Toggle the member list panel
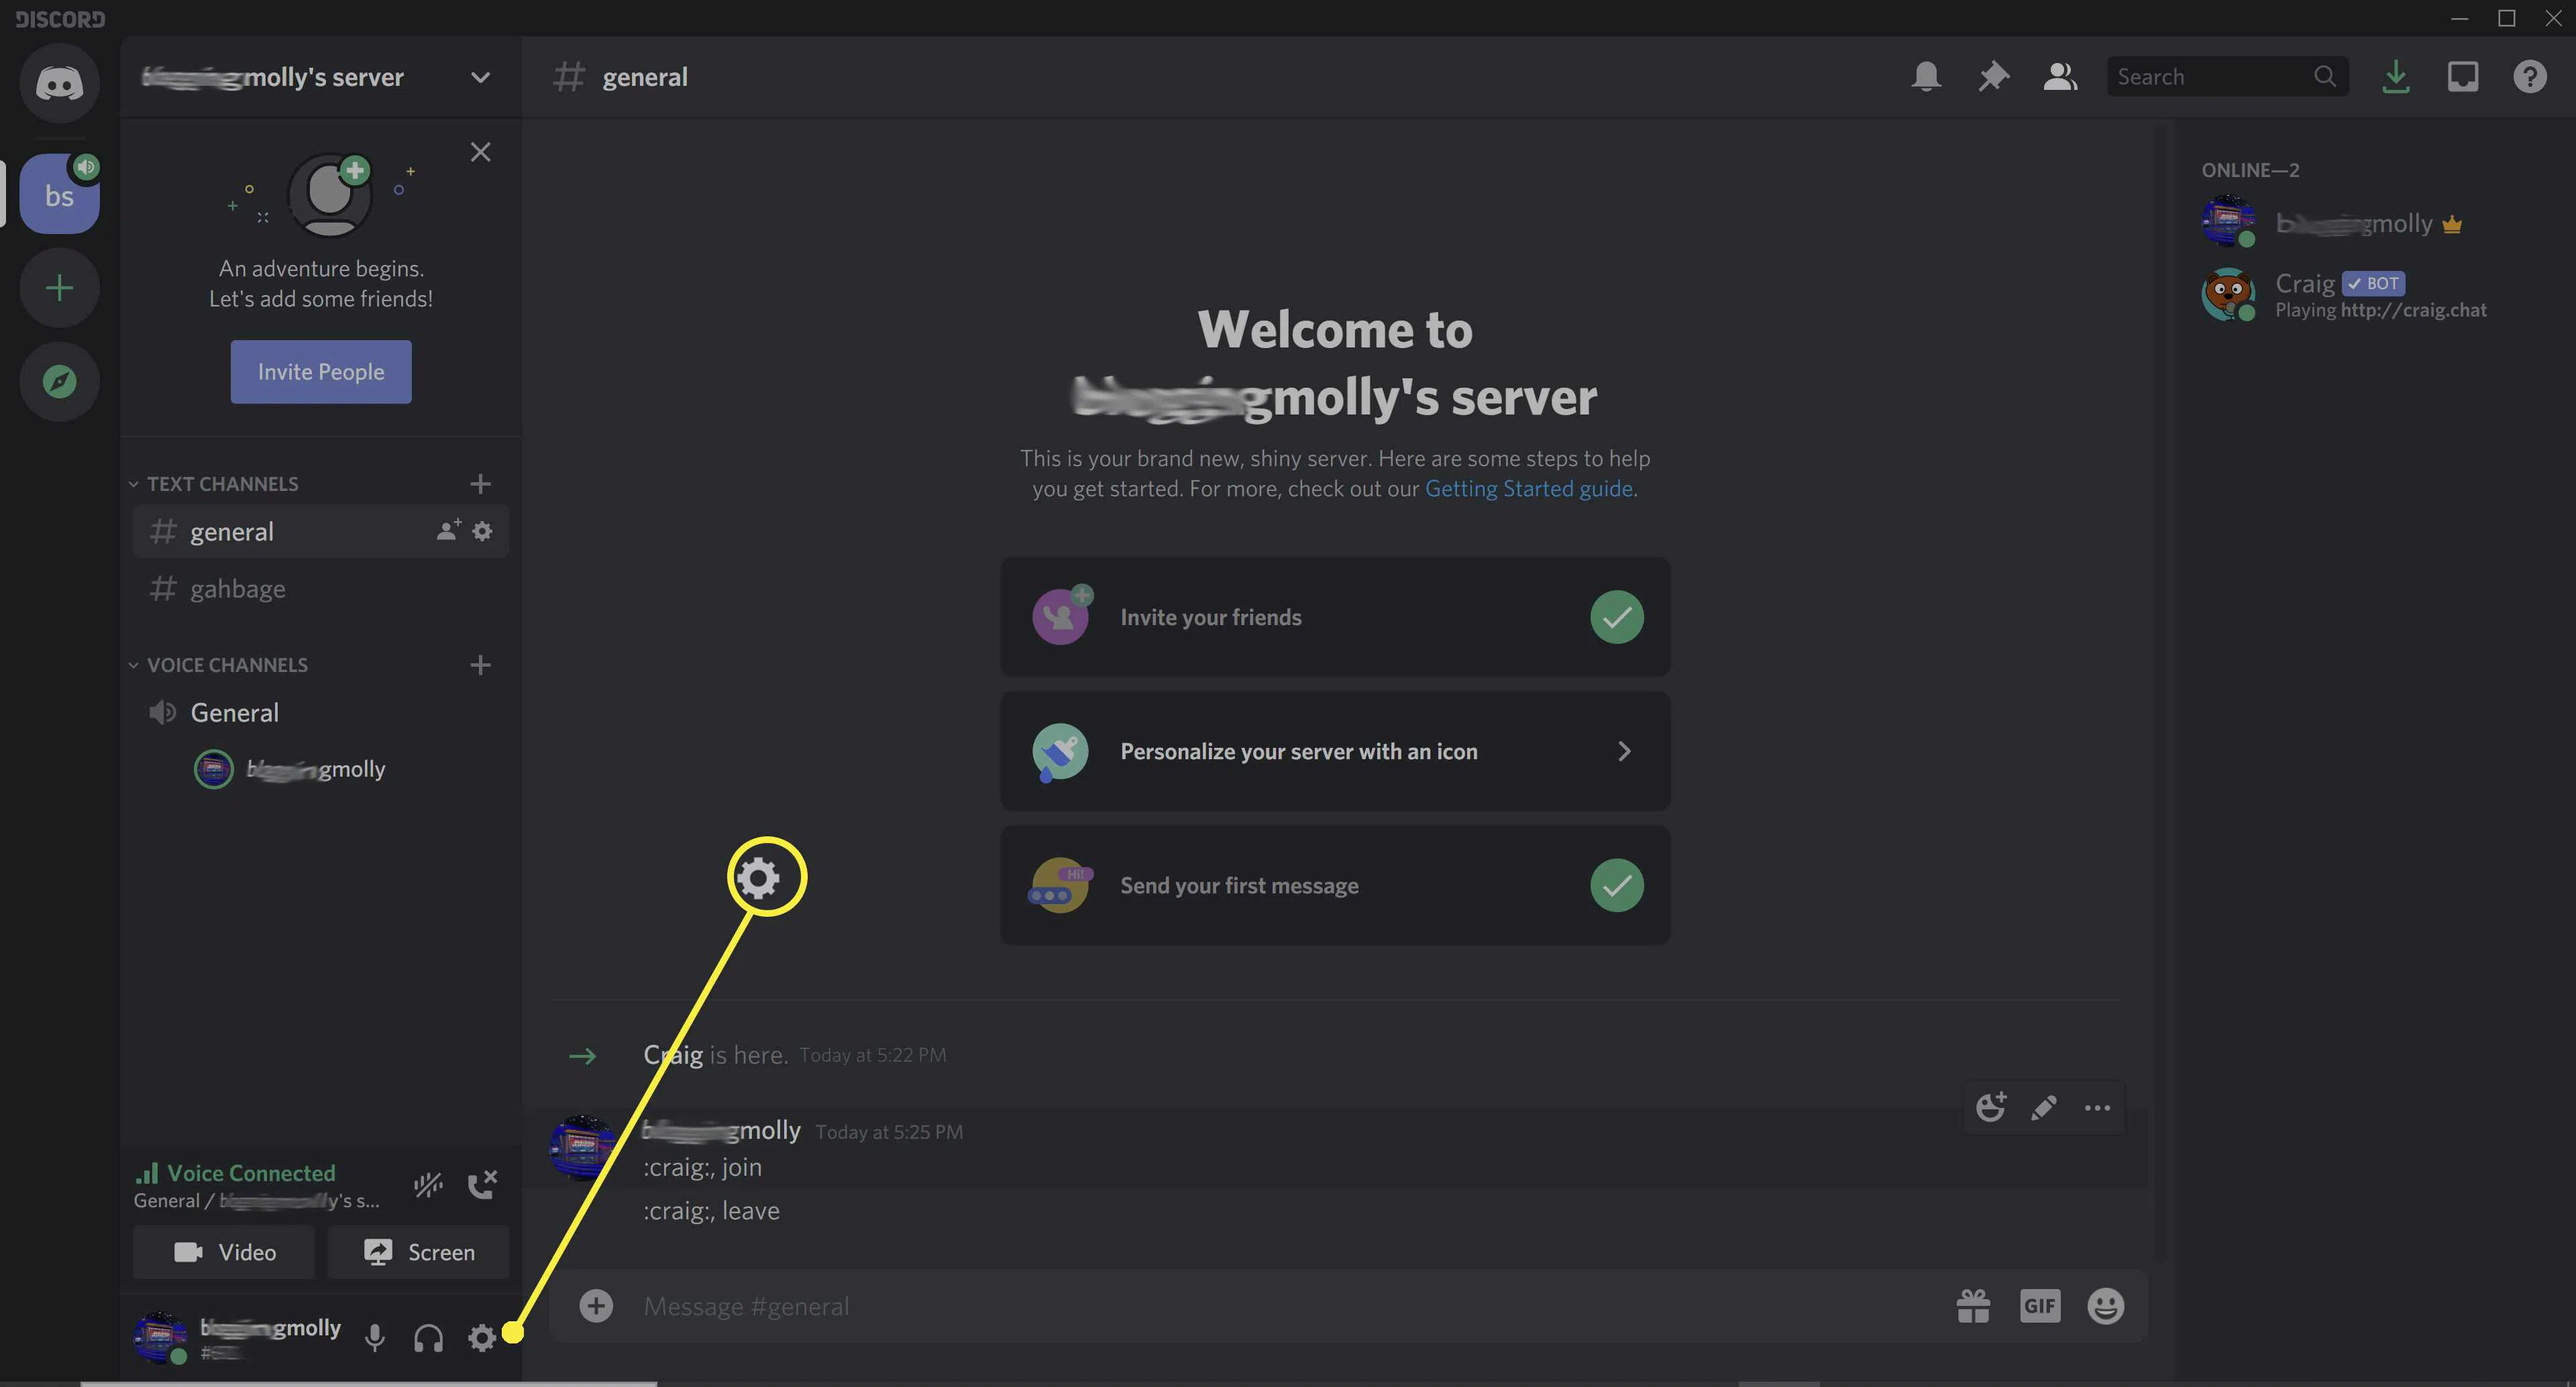 (2060, 77)
